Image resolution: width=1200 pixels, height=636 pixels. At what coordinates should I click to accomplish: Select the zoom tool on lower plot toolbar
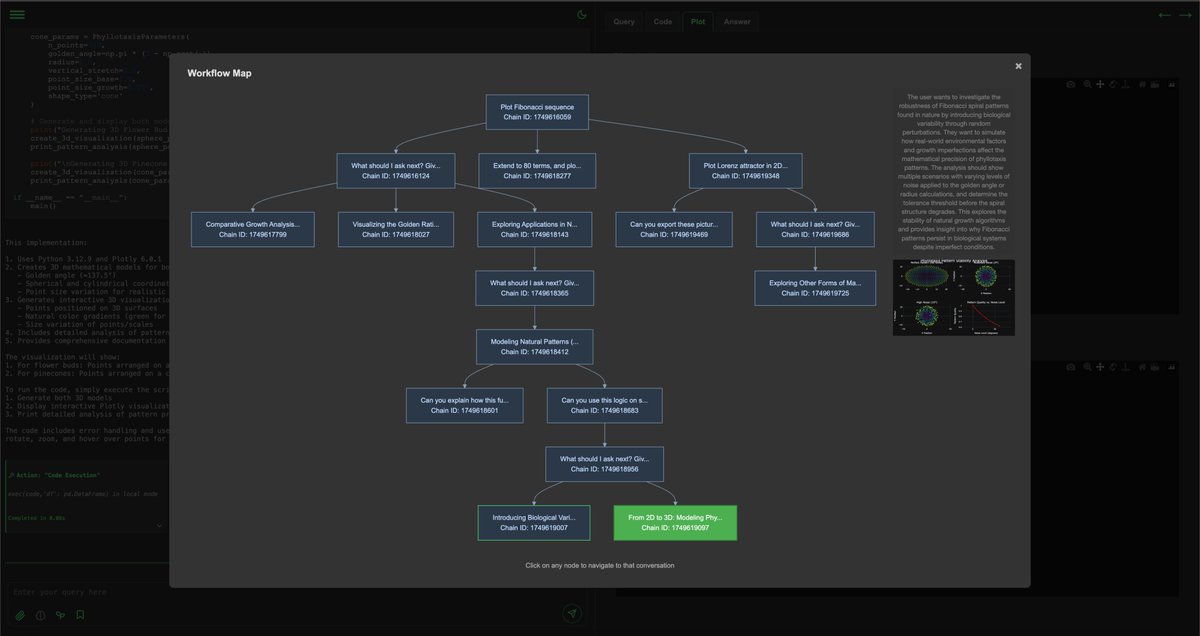(x=1088, y=367)
